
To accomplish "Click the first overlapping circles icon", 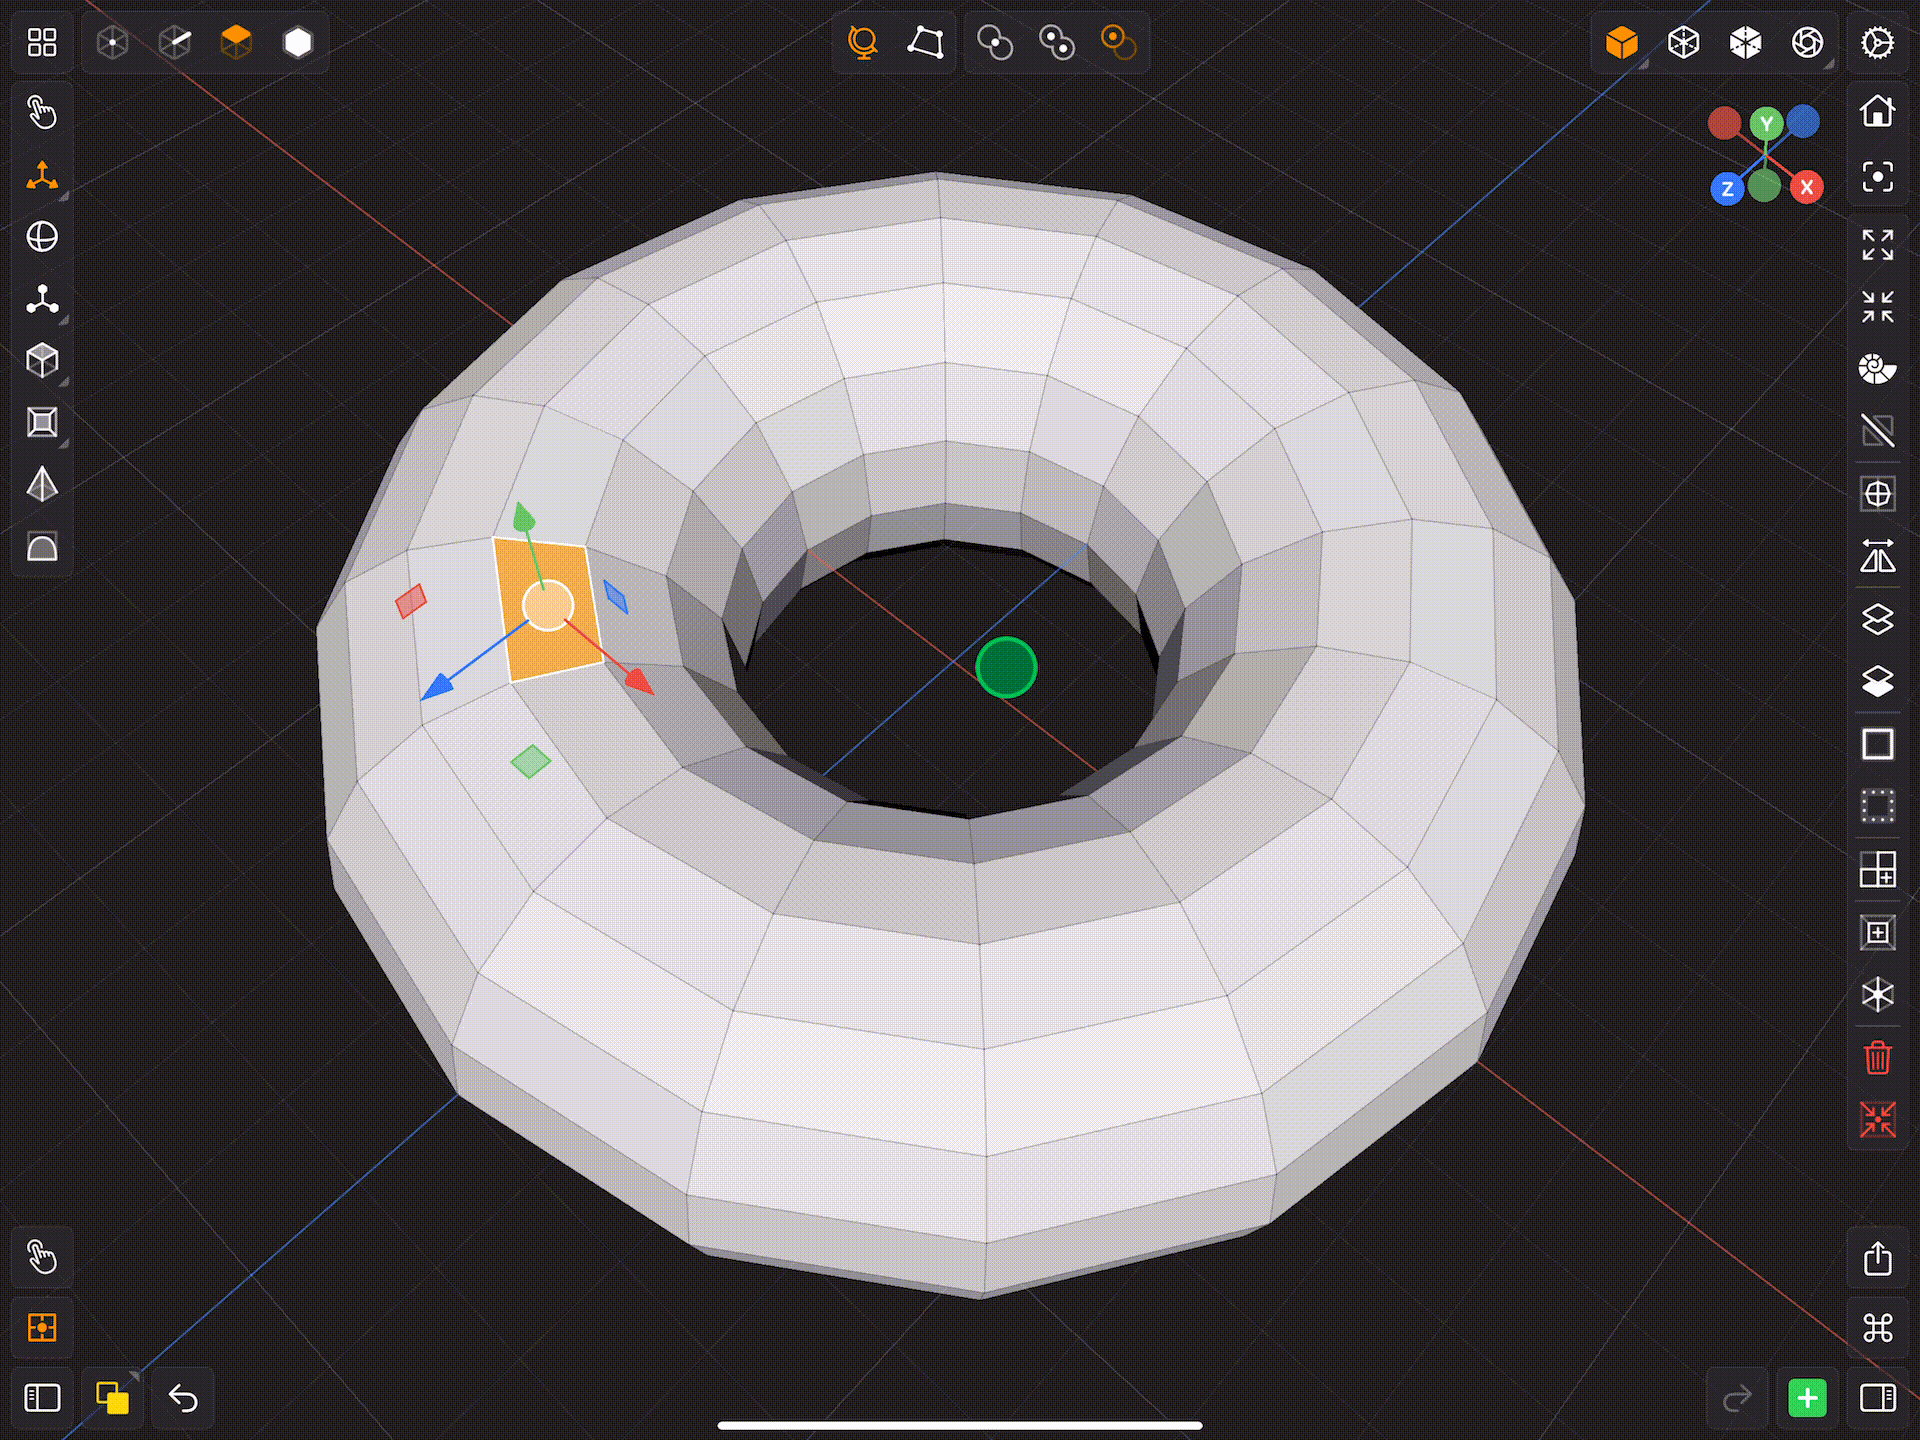I will [995, 42].
